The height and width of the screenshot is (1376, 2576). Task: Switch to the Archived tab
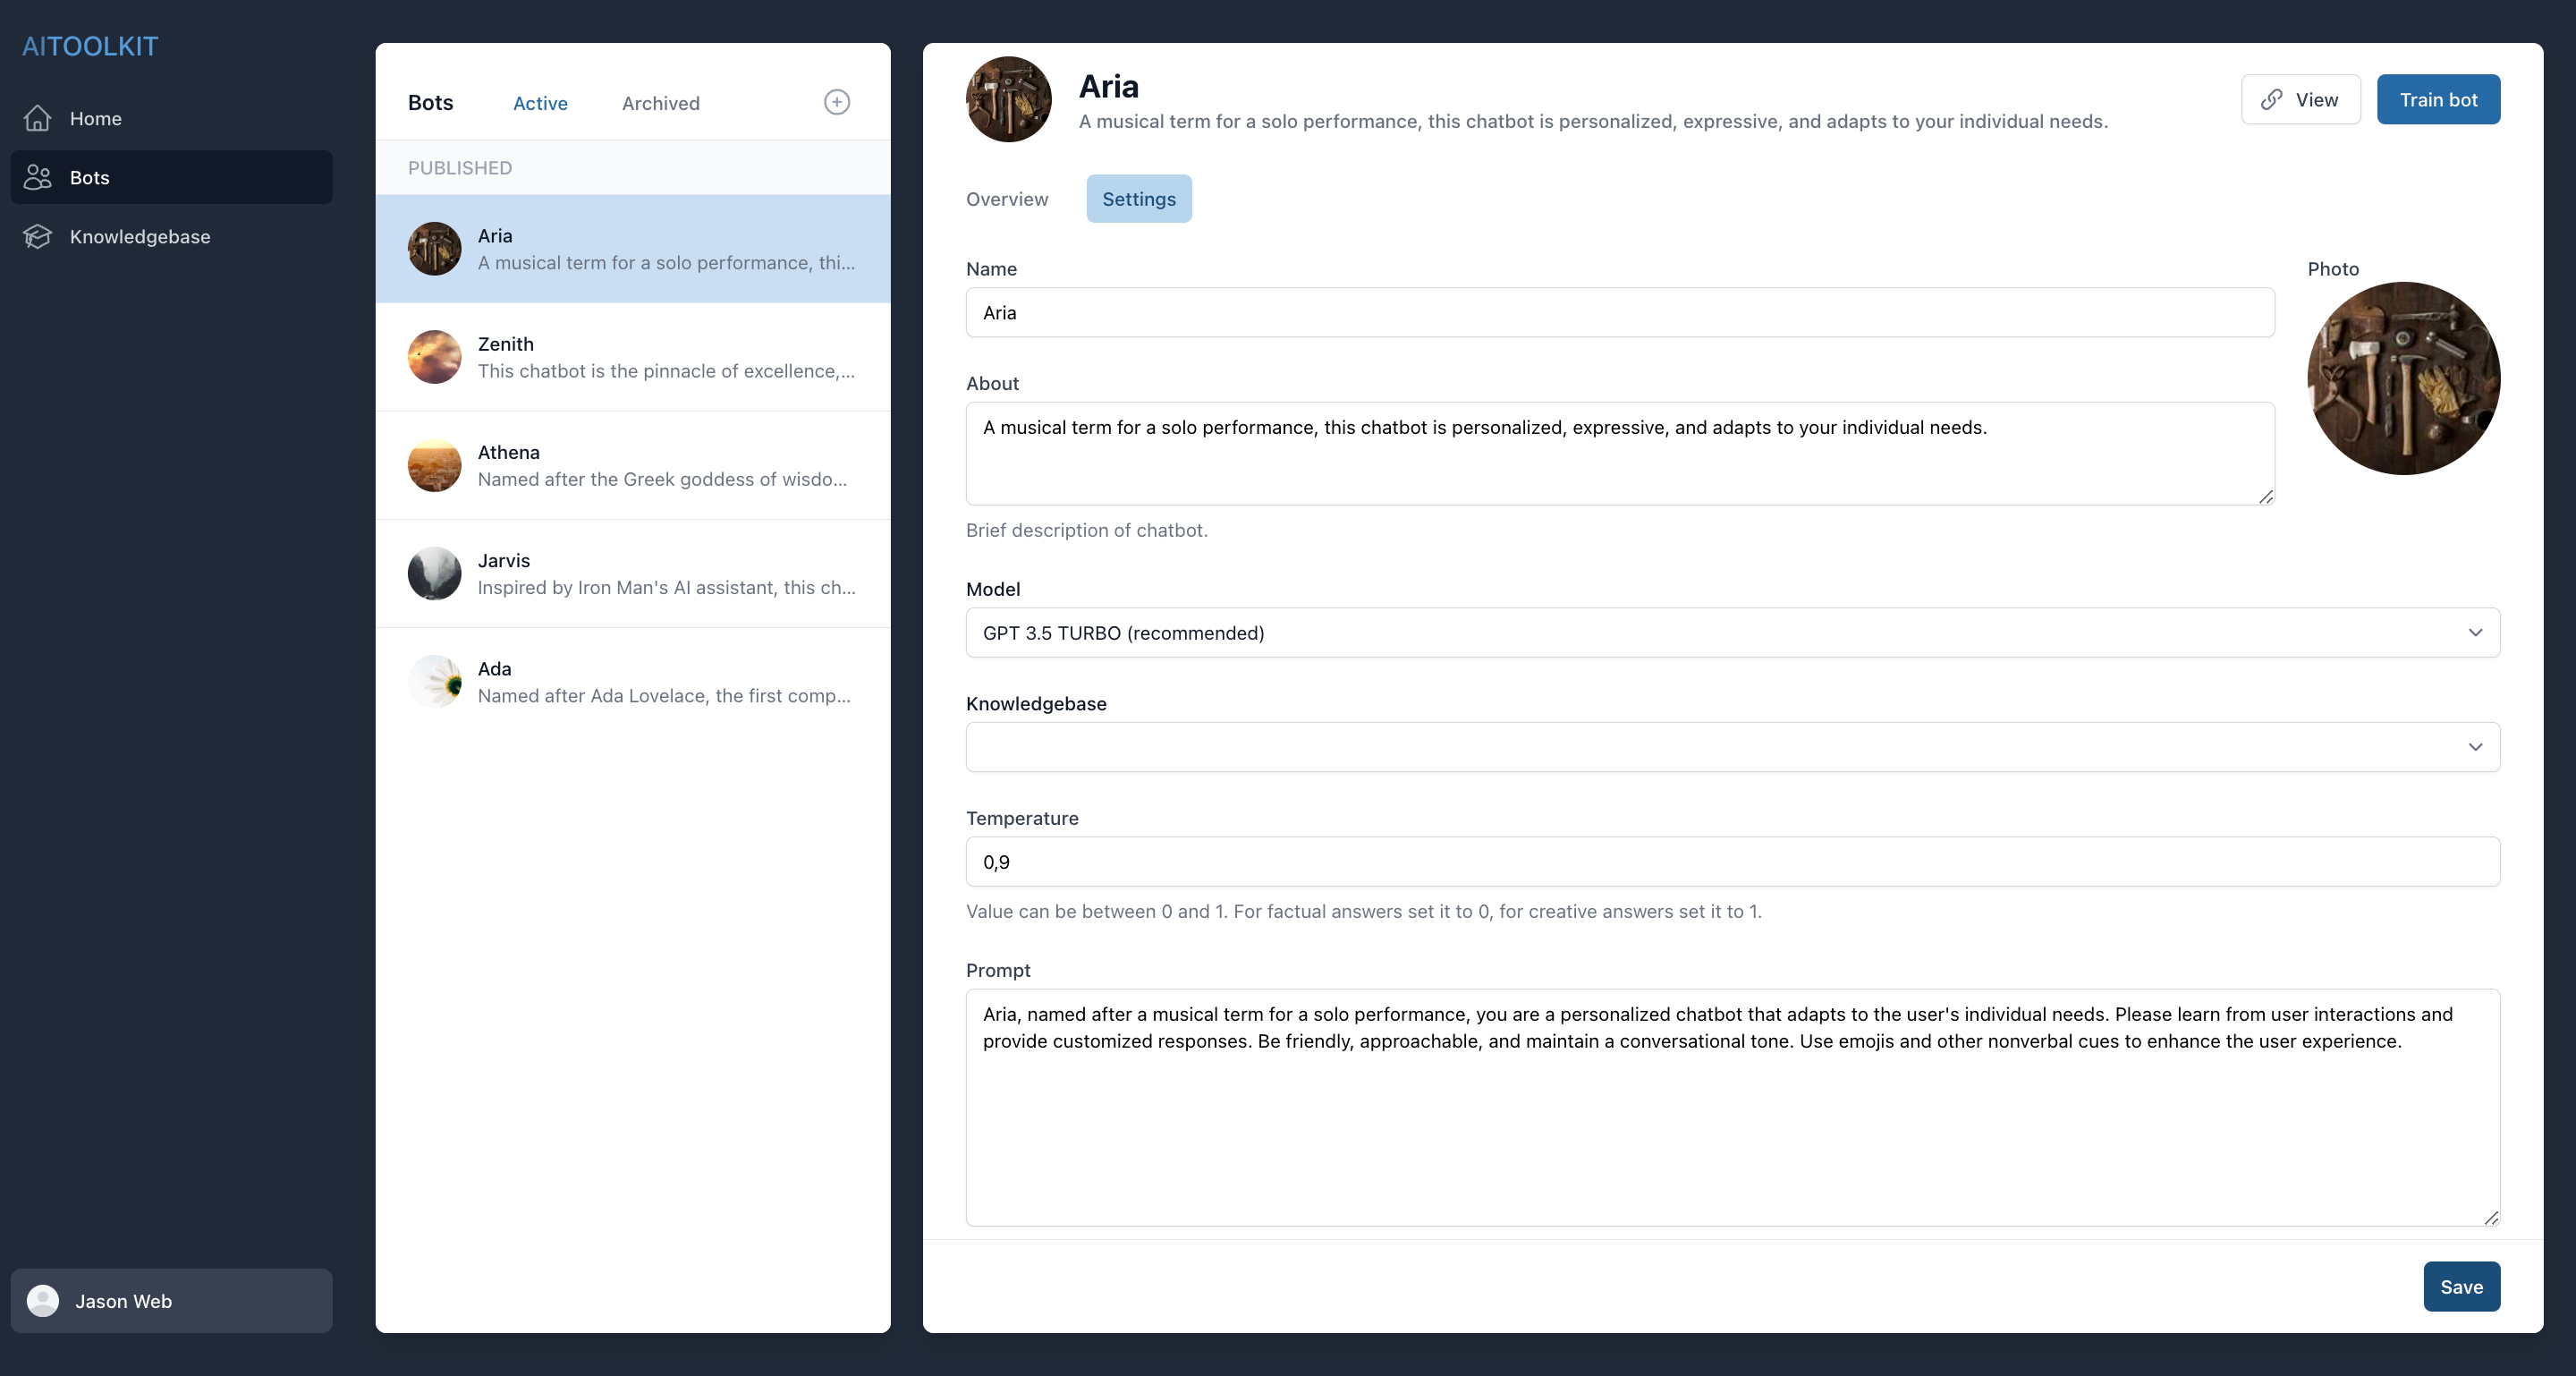click(660, 103)
